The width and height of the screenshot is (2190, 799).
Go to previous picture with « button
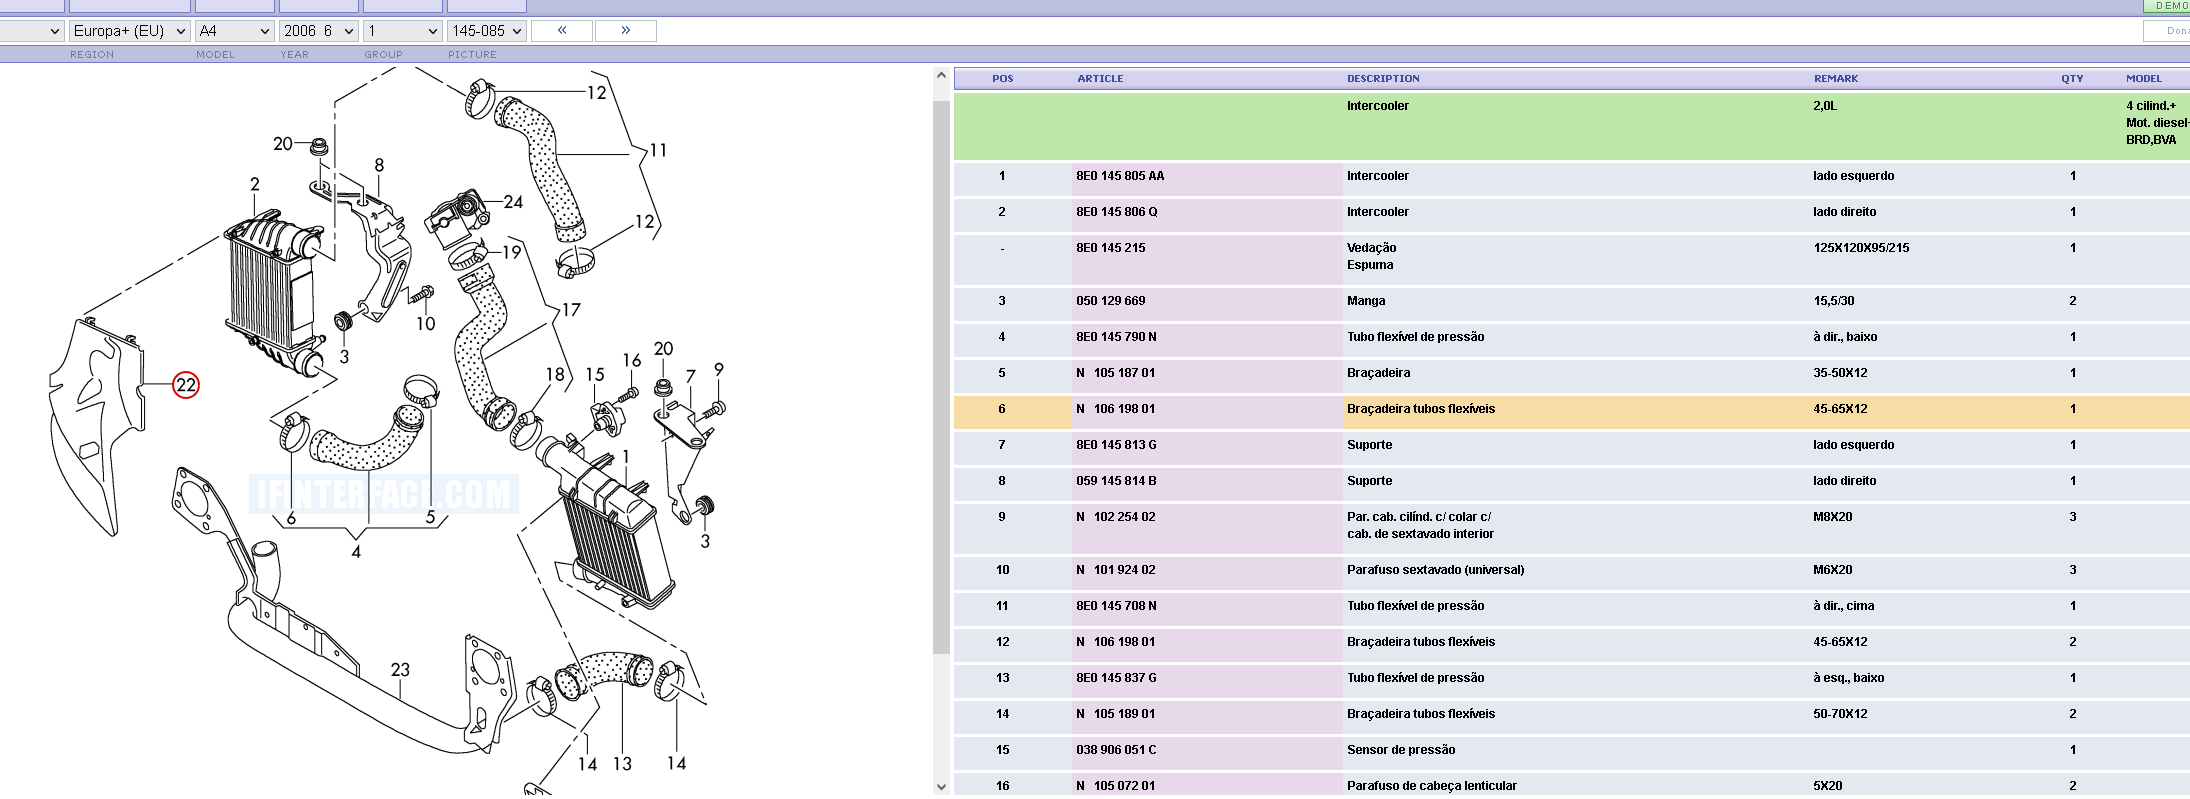[562, 31]
